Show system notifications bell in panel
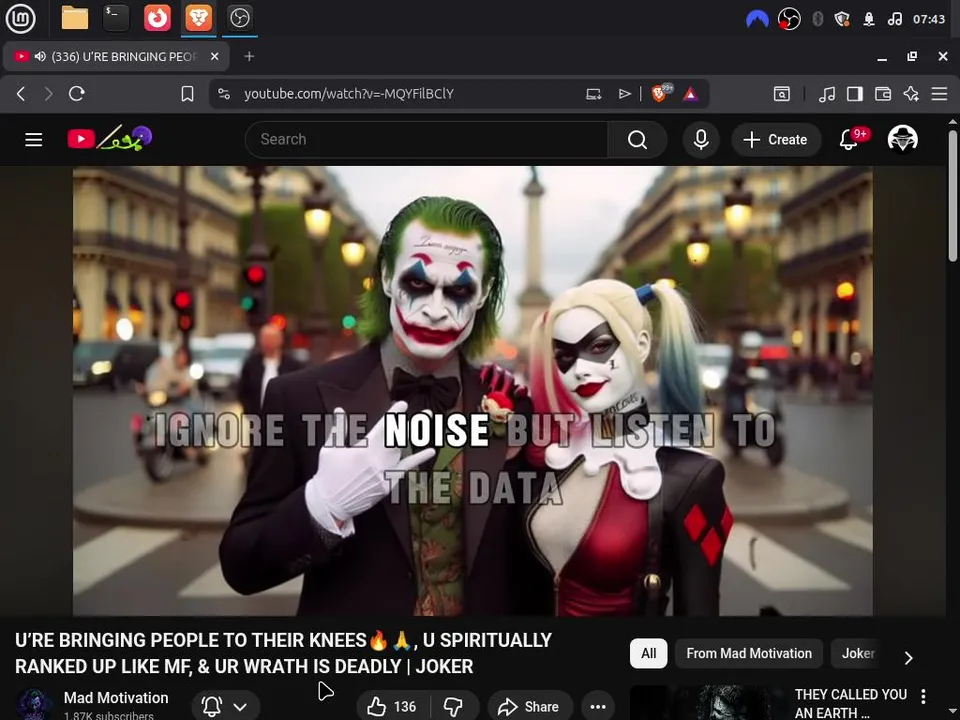Viewport: 960px width, 720px height. [869, 19]
